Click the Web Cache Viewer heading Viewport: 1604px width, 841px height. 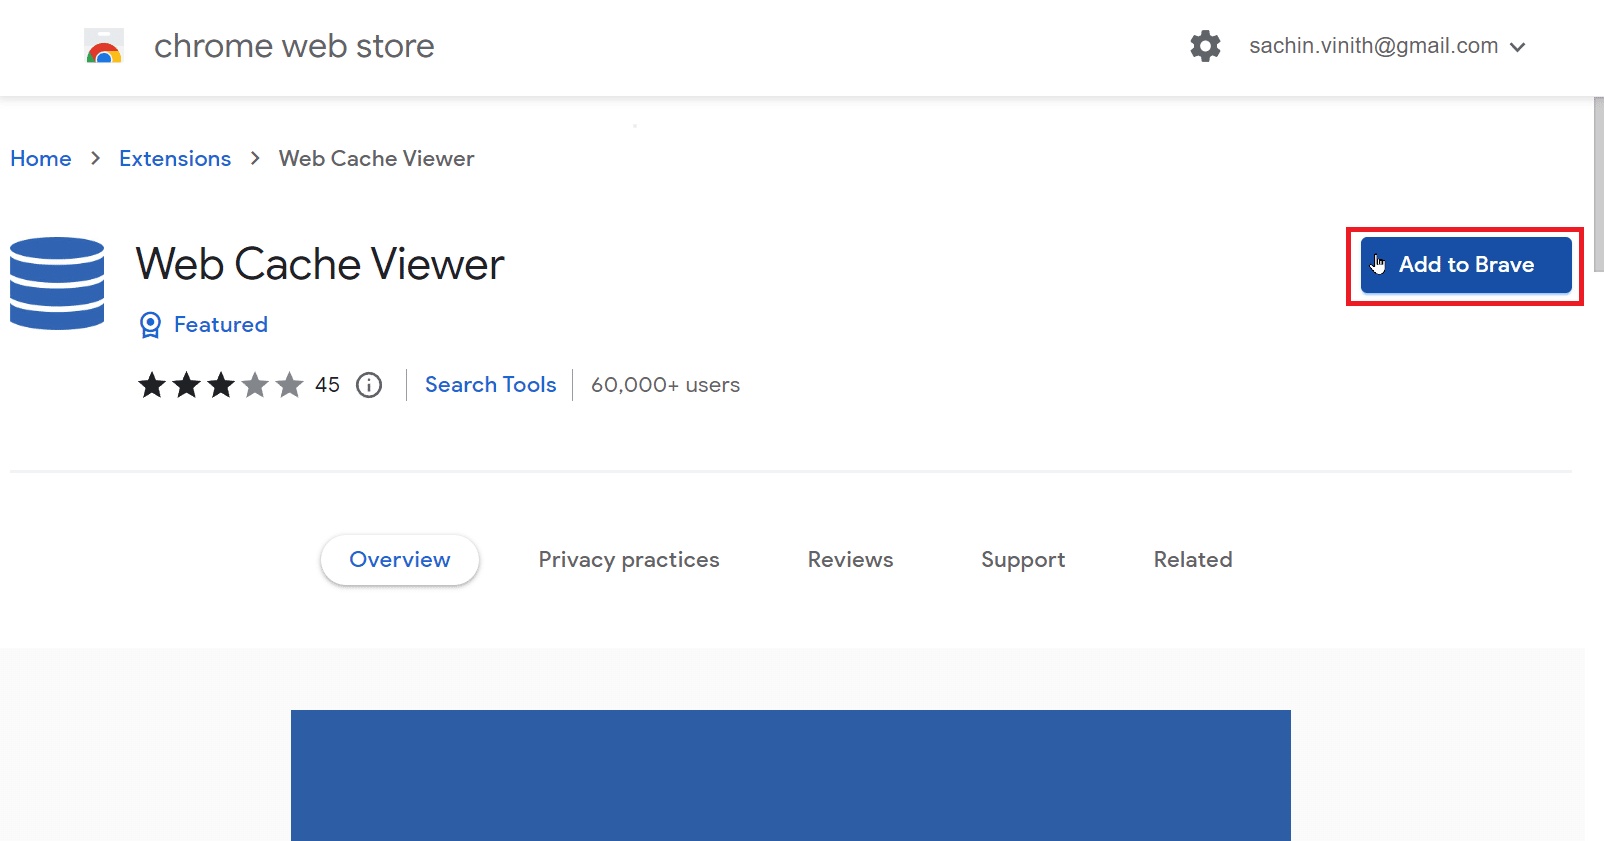[x=320, y=265]
